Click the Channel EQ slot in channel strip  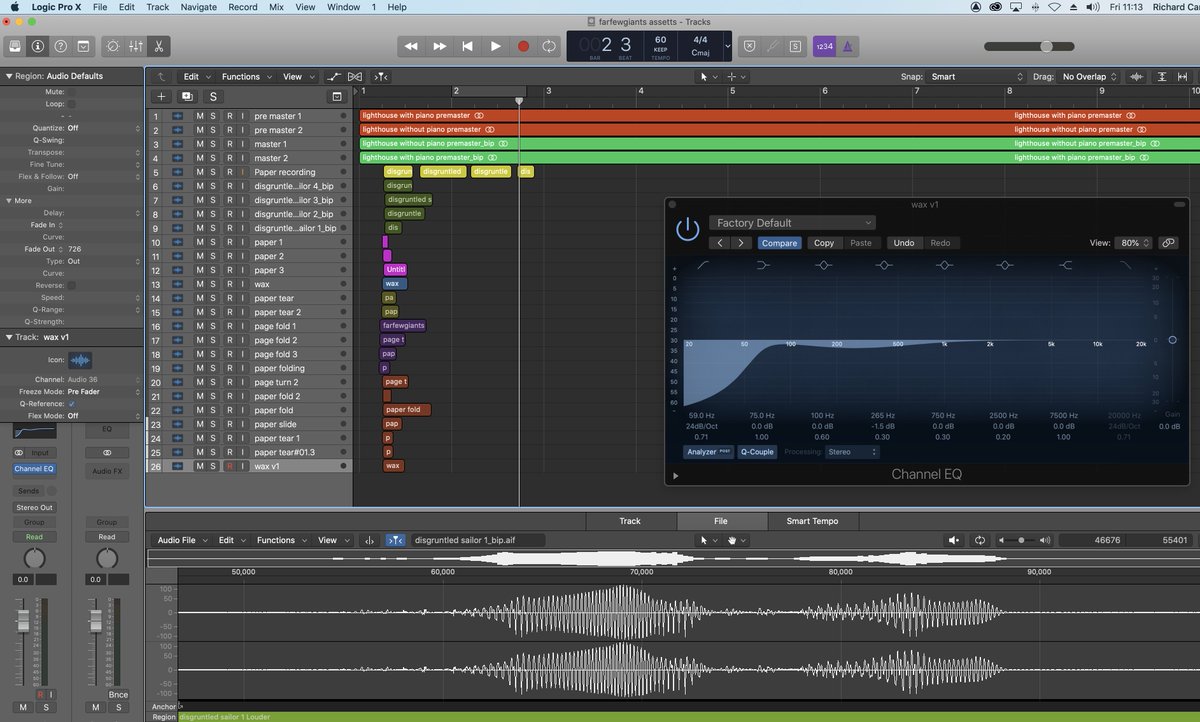(x=34, y=469)
